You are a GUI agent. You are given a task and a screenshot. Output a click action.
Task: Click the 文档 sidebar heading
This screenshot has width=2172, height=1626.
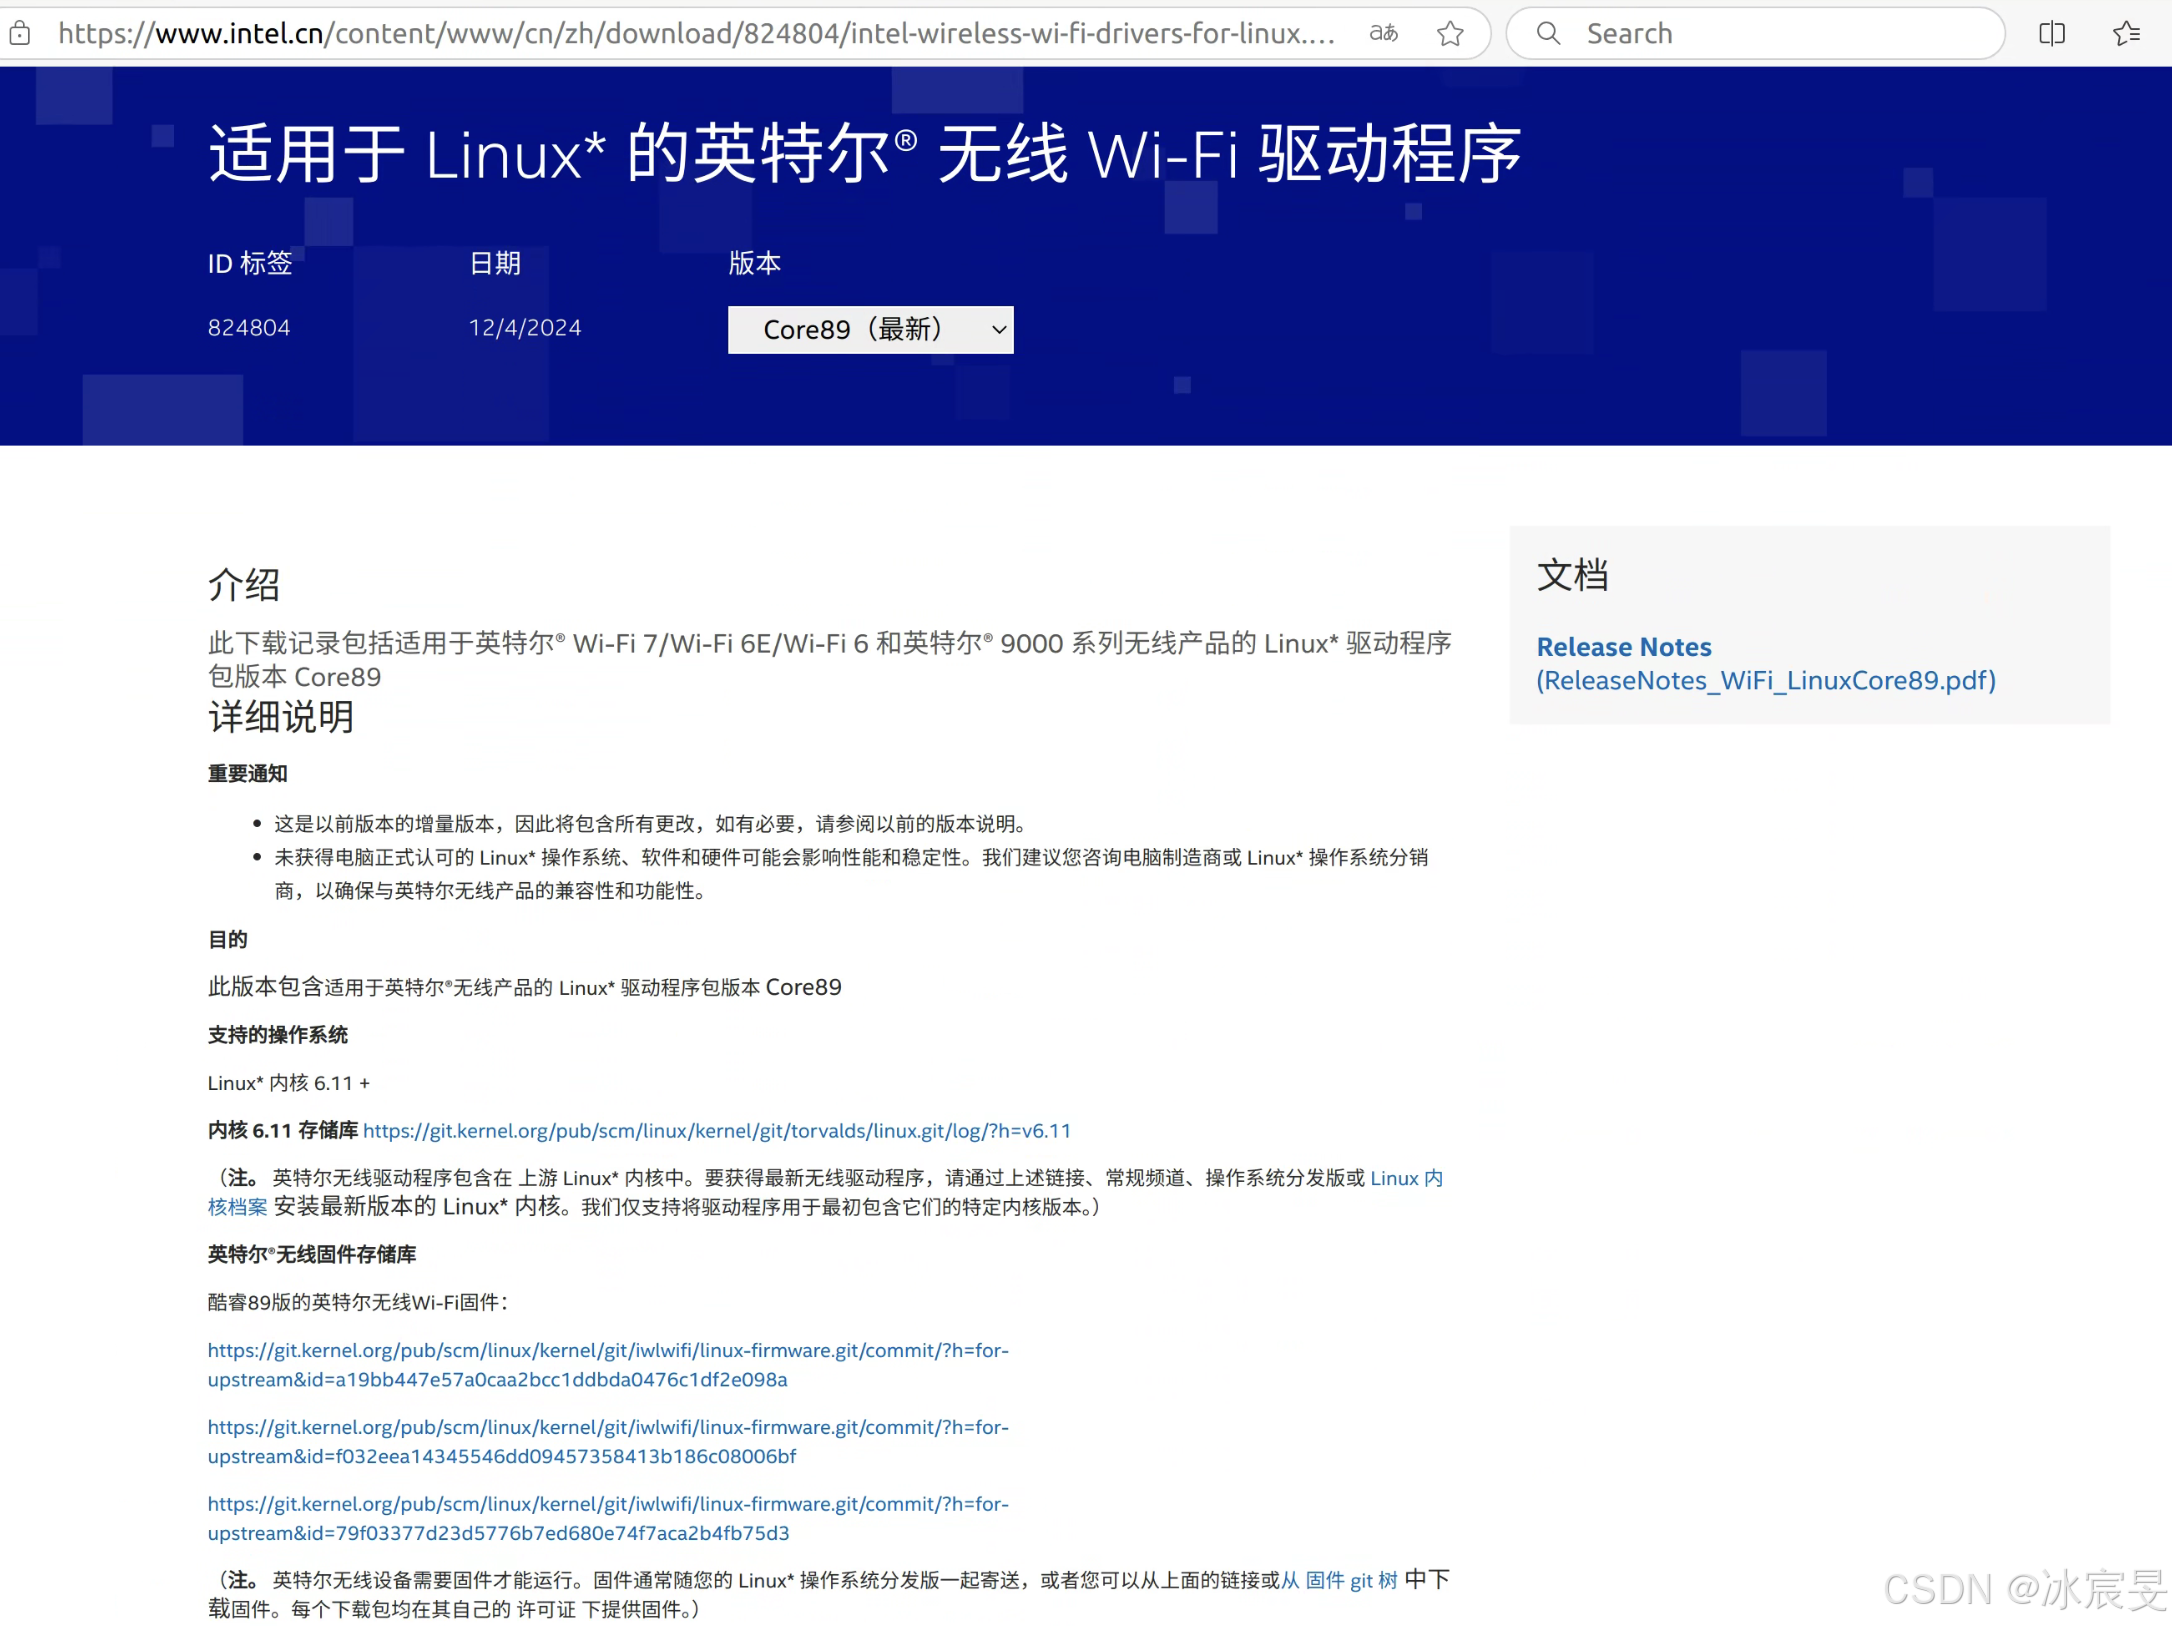pyautogui.click(x=1572, y=575)
